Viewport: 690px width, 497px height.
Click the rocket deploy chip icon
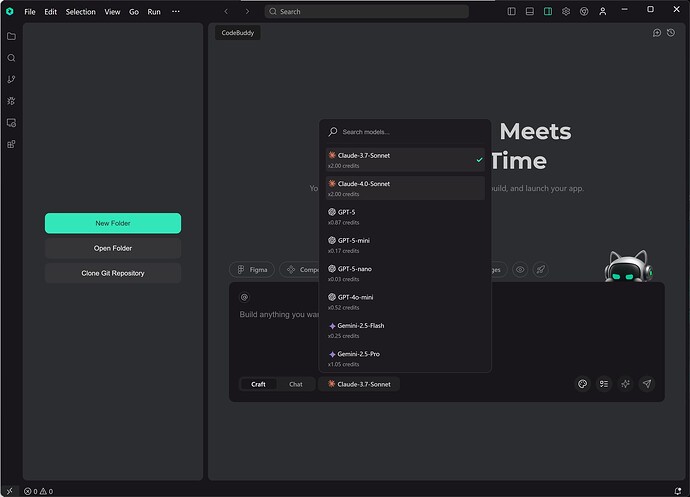(x=541, y=270)
